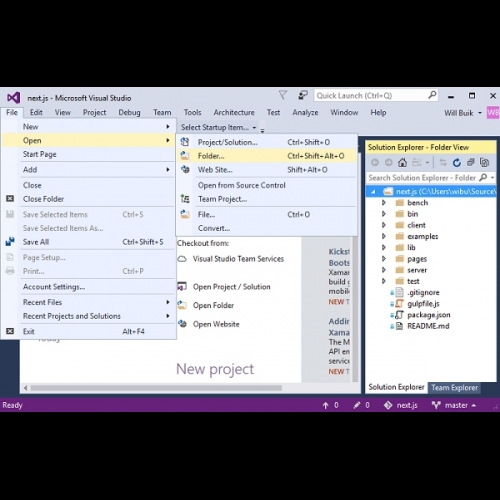Expand the bench folder
The width and height of the screenshot is (500, 500).
(384, 203)
